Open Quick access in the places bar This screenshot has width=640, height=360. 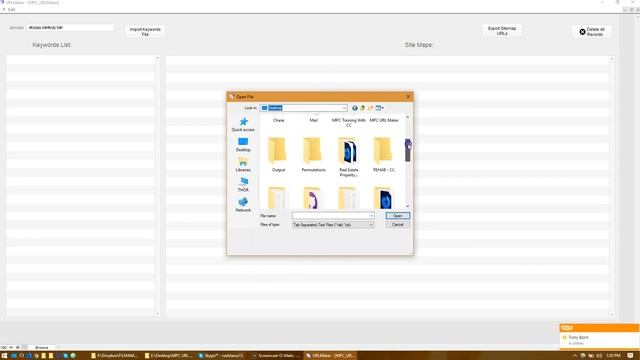coord(243,124)
